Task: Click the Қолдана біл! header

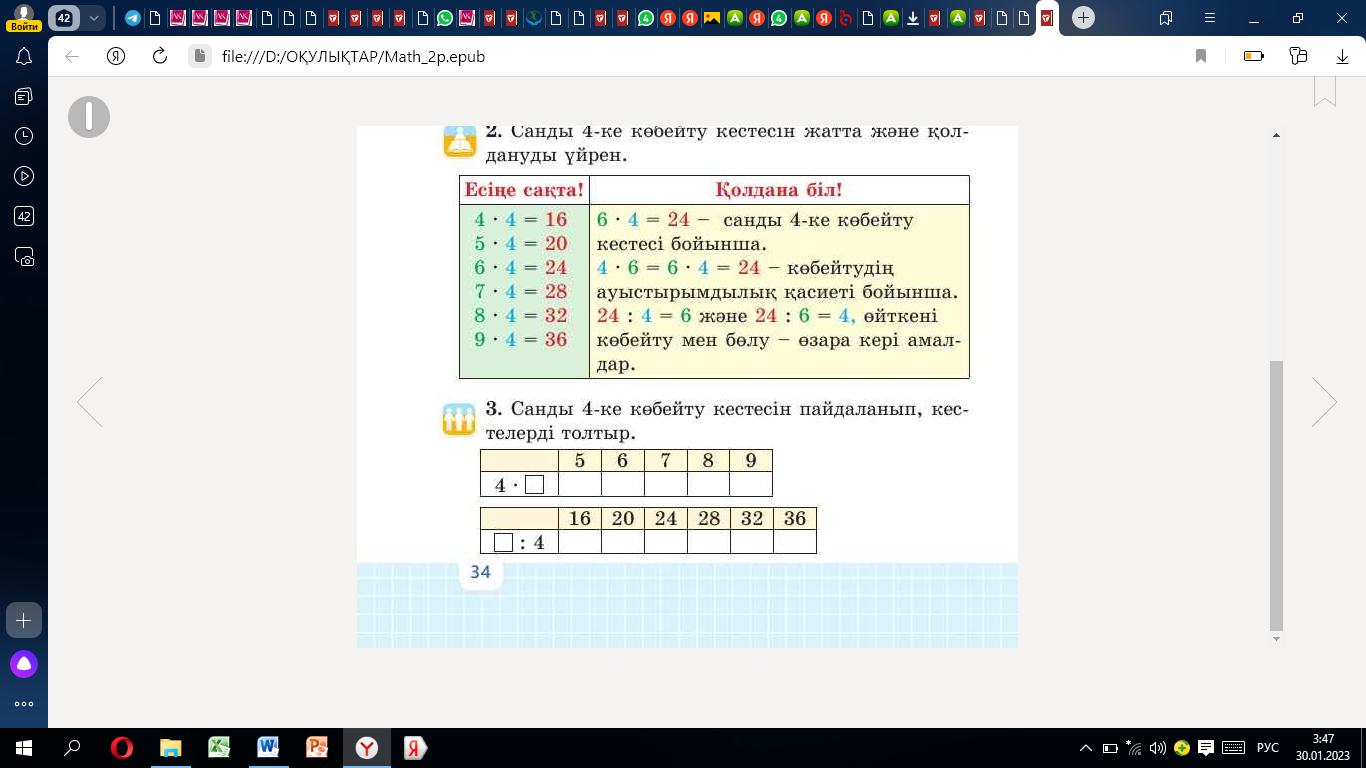Action: (779, 190)
